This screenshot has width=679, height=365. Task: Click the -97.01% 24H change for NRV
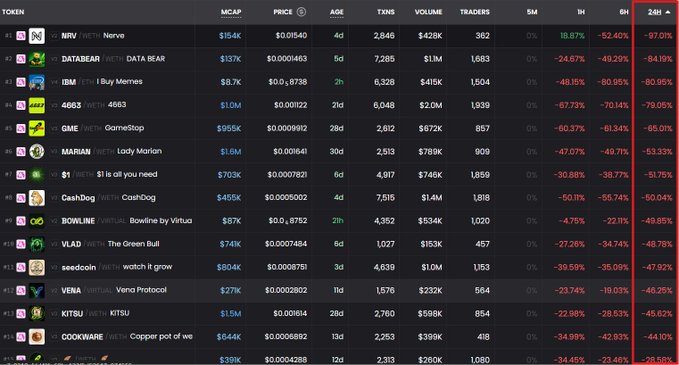(x=658, y=36)
